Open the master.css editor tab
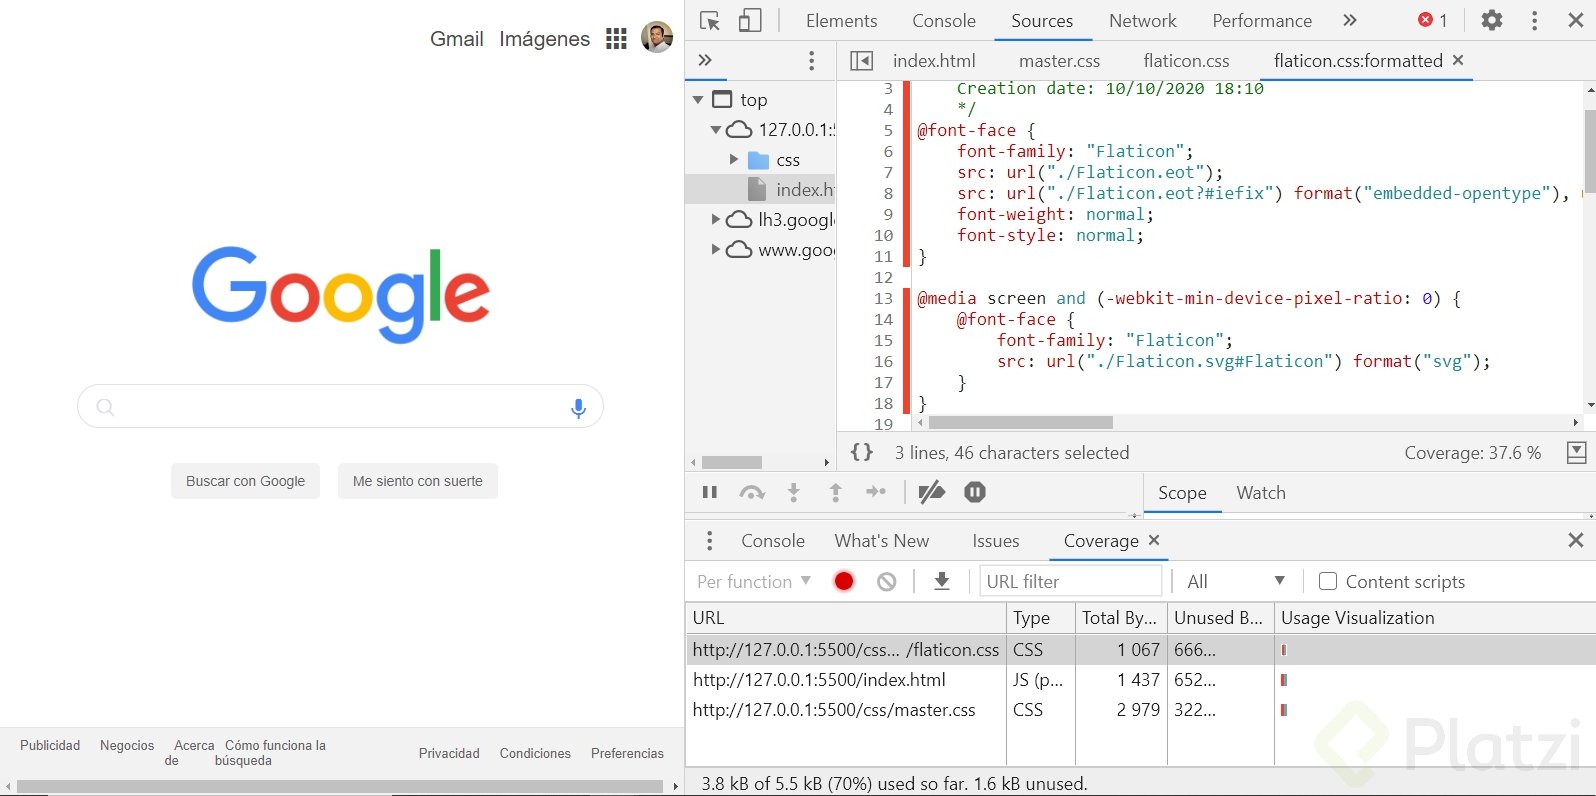 tap(1060, 61)
